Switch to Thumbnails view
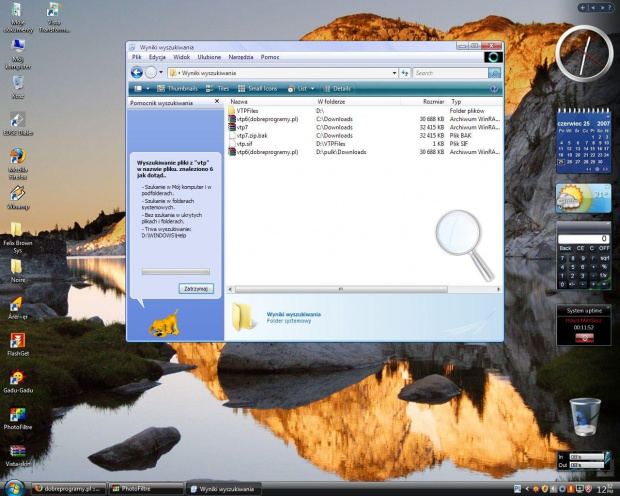This screenshot has width=620, height=496. point(178,89)
